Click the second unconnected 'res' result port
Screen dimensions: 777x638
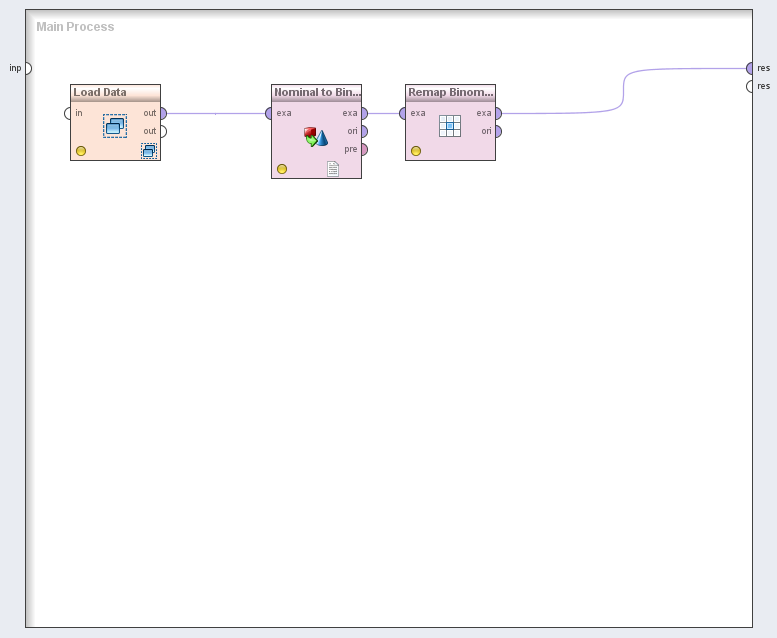tap(750, 86)
